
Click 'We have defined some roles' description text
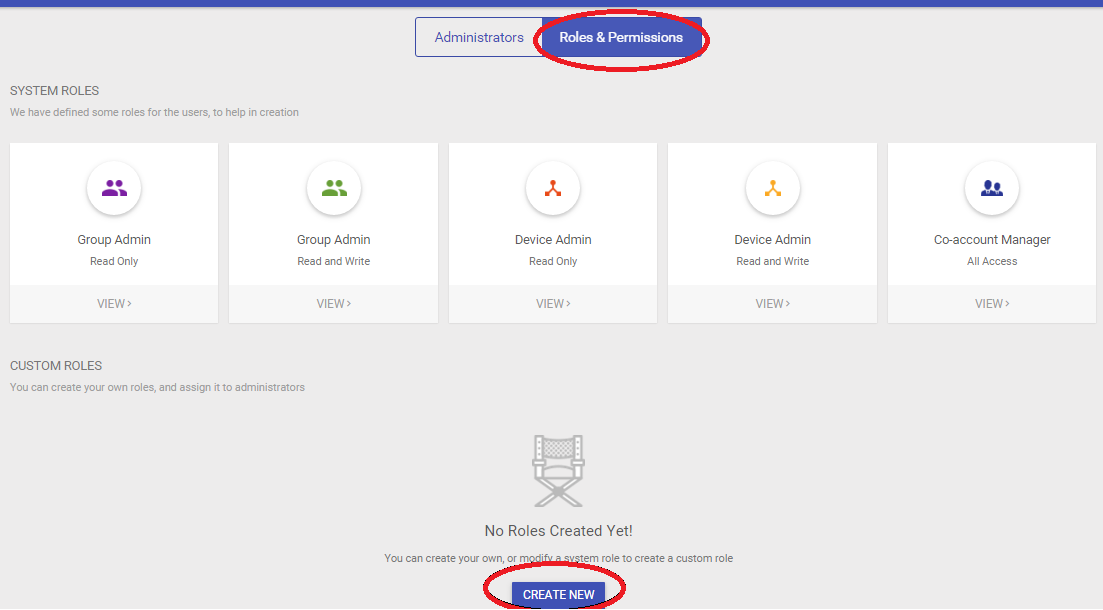click(x=154, y=113)
